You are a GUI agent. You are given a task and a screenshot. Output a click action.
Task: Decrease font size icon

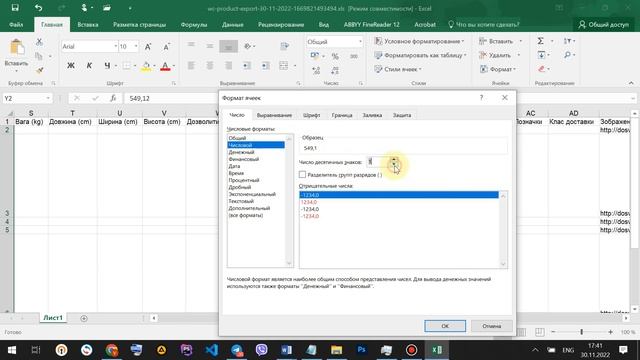click(x=166, y=47)
